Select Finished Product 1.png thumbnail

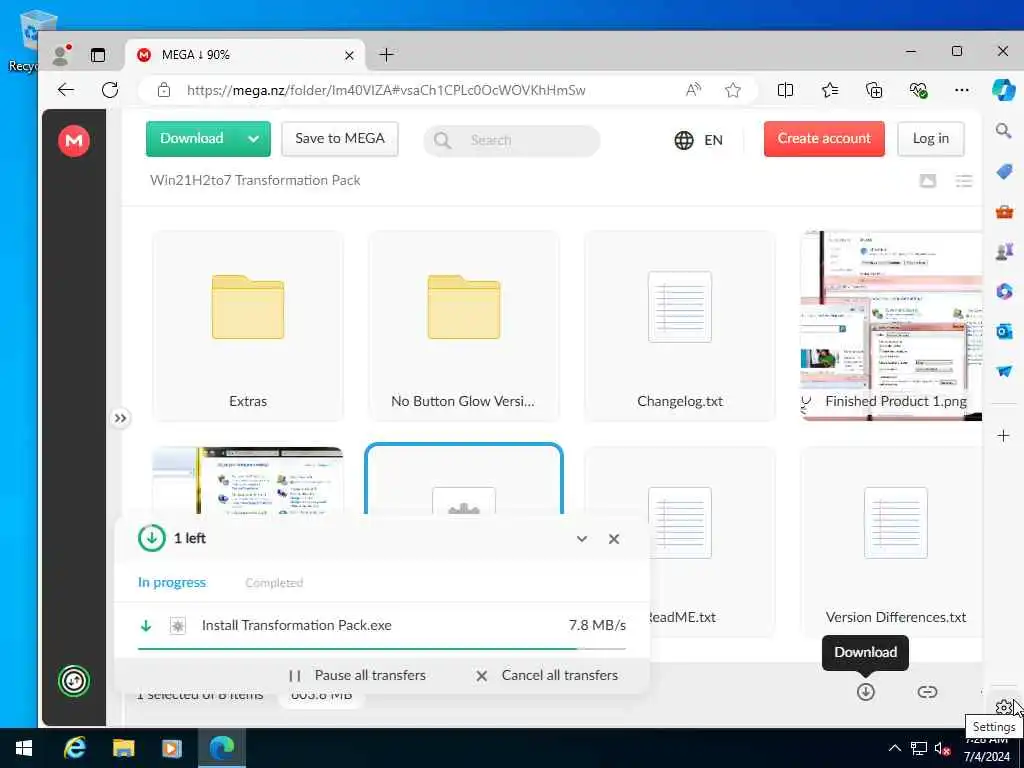[x=891, y=325]
